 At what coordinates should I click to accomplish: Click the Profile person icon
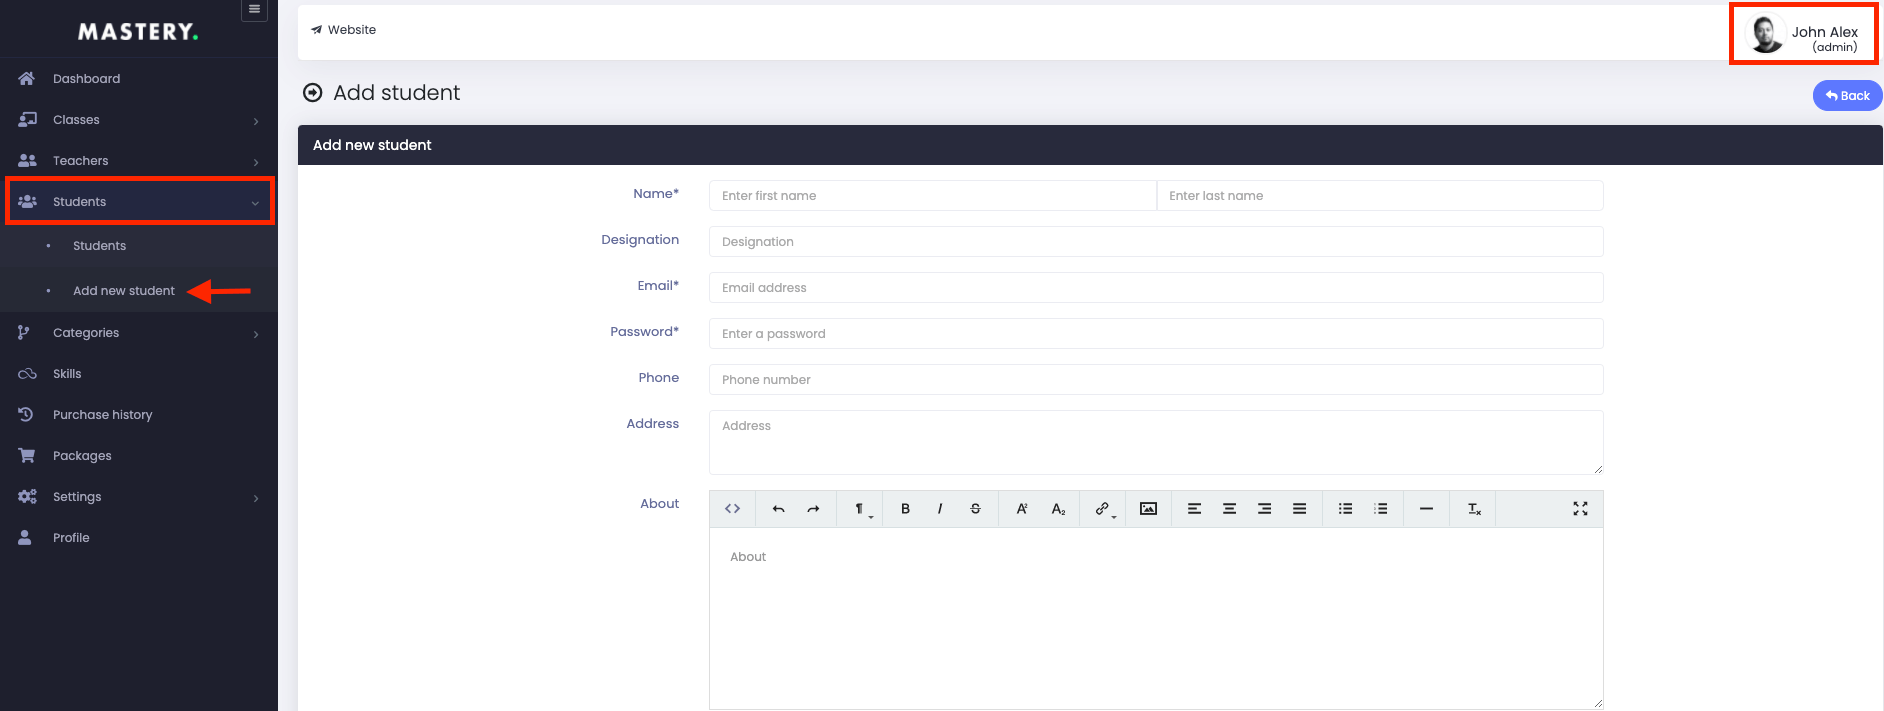25,537
